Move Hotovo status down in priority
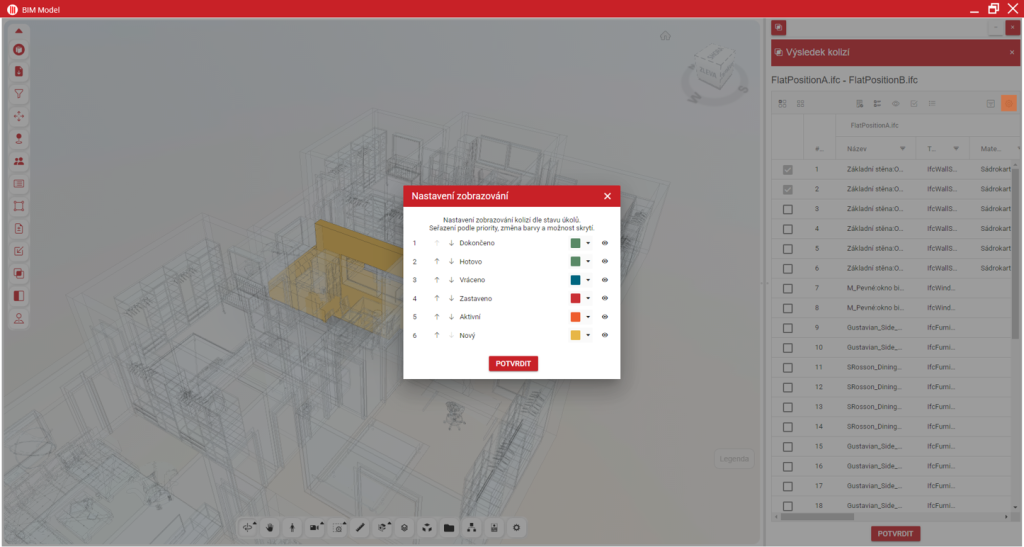The width and height of the screenshot is (1024, 547). (451, 261)
